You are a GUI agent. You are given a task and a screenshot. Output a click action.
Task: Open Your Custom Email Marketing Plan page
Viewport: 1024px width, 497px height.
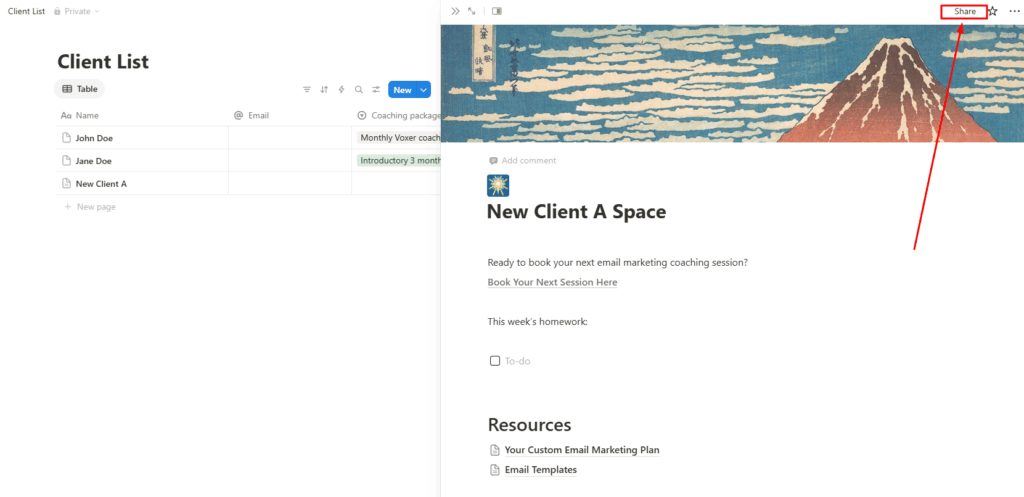582,450
